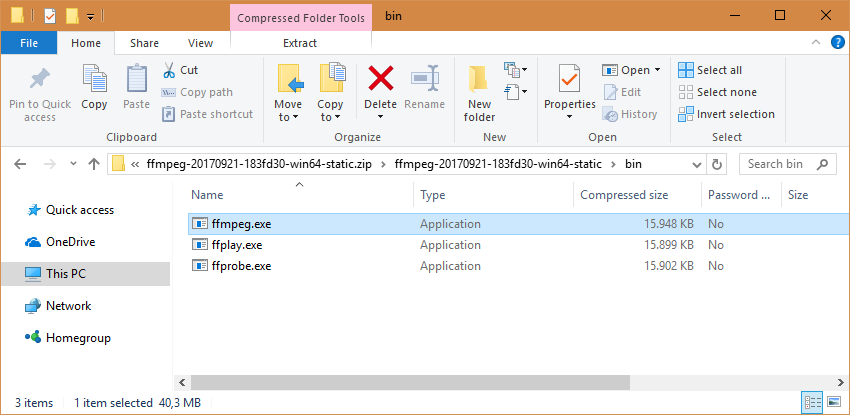
Task: Expand the Properties dropdown arrow
Action: click(569, 116)
